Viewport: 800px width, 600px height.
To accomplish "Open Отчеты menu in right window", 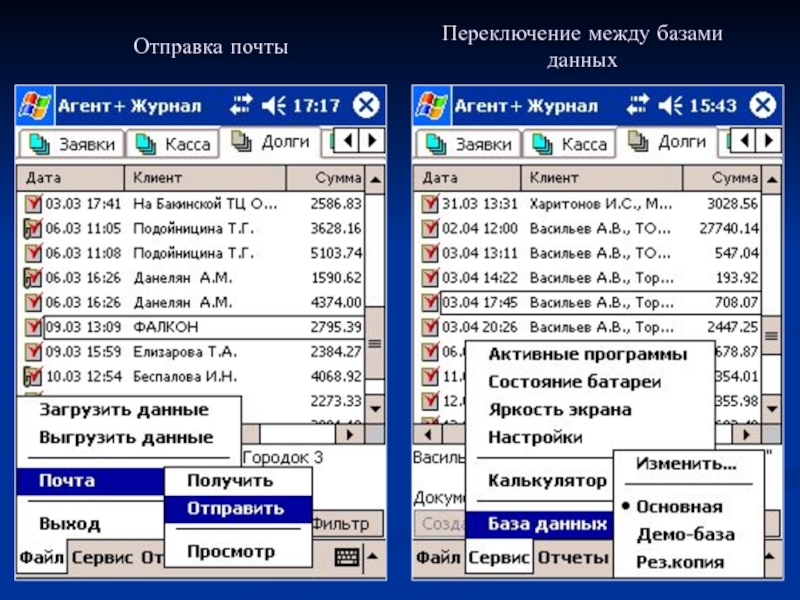I will 573,557.
